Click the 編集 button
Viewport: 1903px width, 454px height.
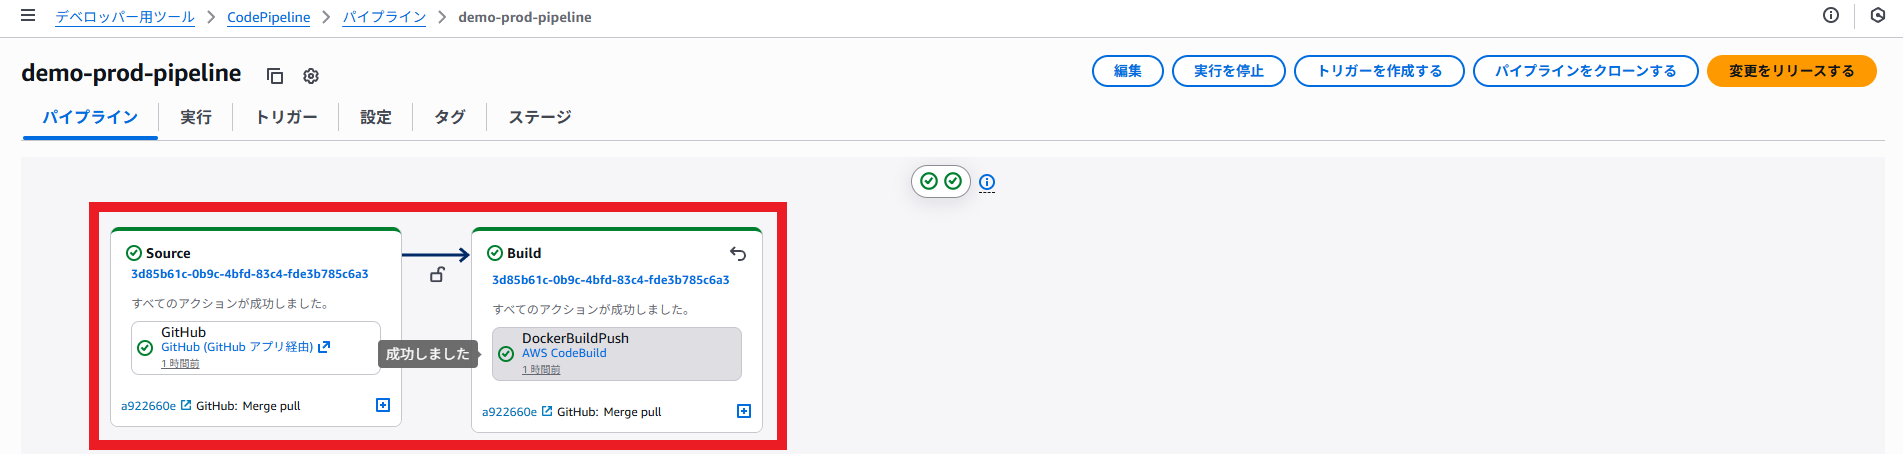[1127, 71]
